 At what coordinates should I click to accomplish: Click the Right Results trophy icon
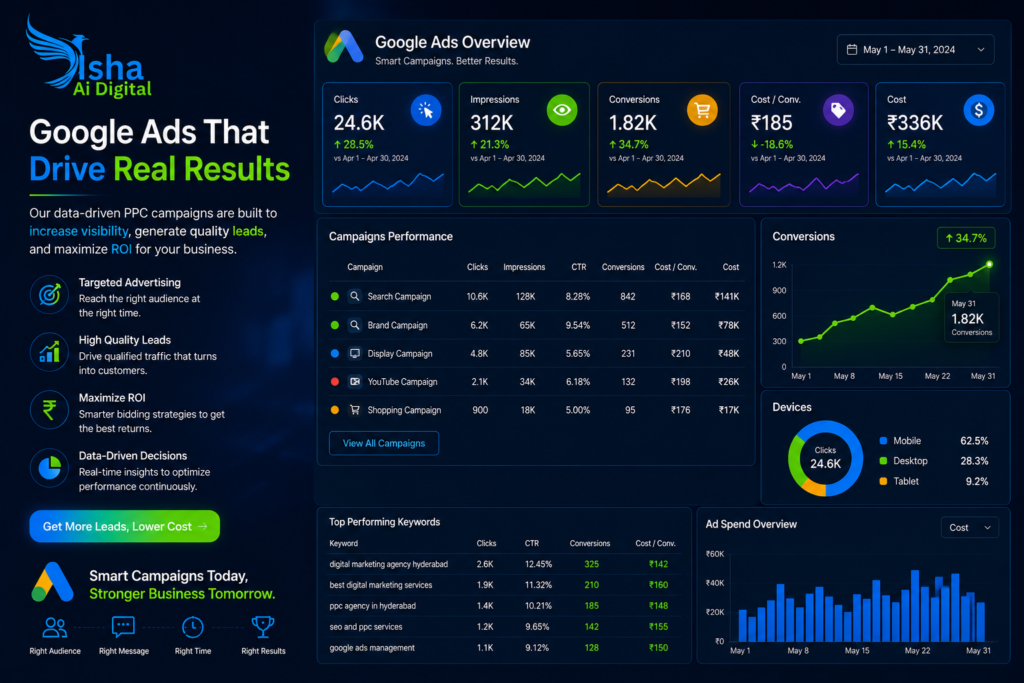[x=263, y=627]
